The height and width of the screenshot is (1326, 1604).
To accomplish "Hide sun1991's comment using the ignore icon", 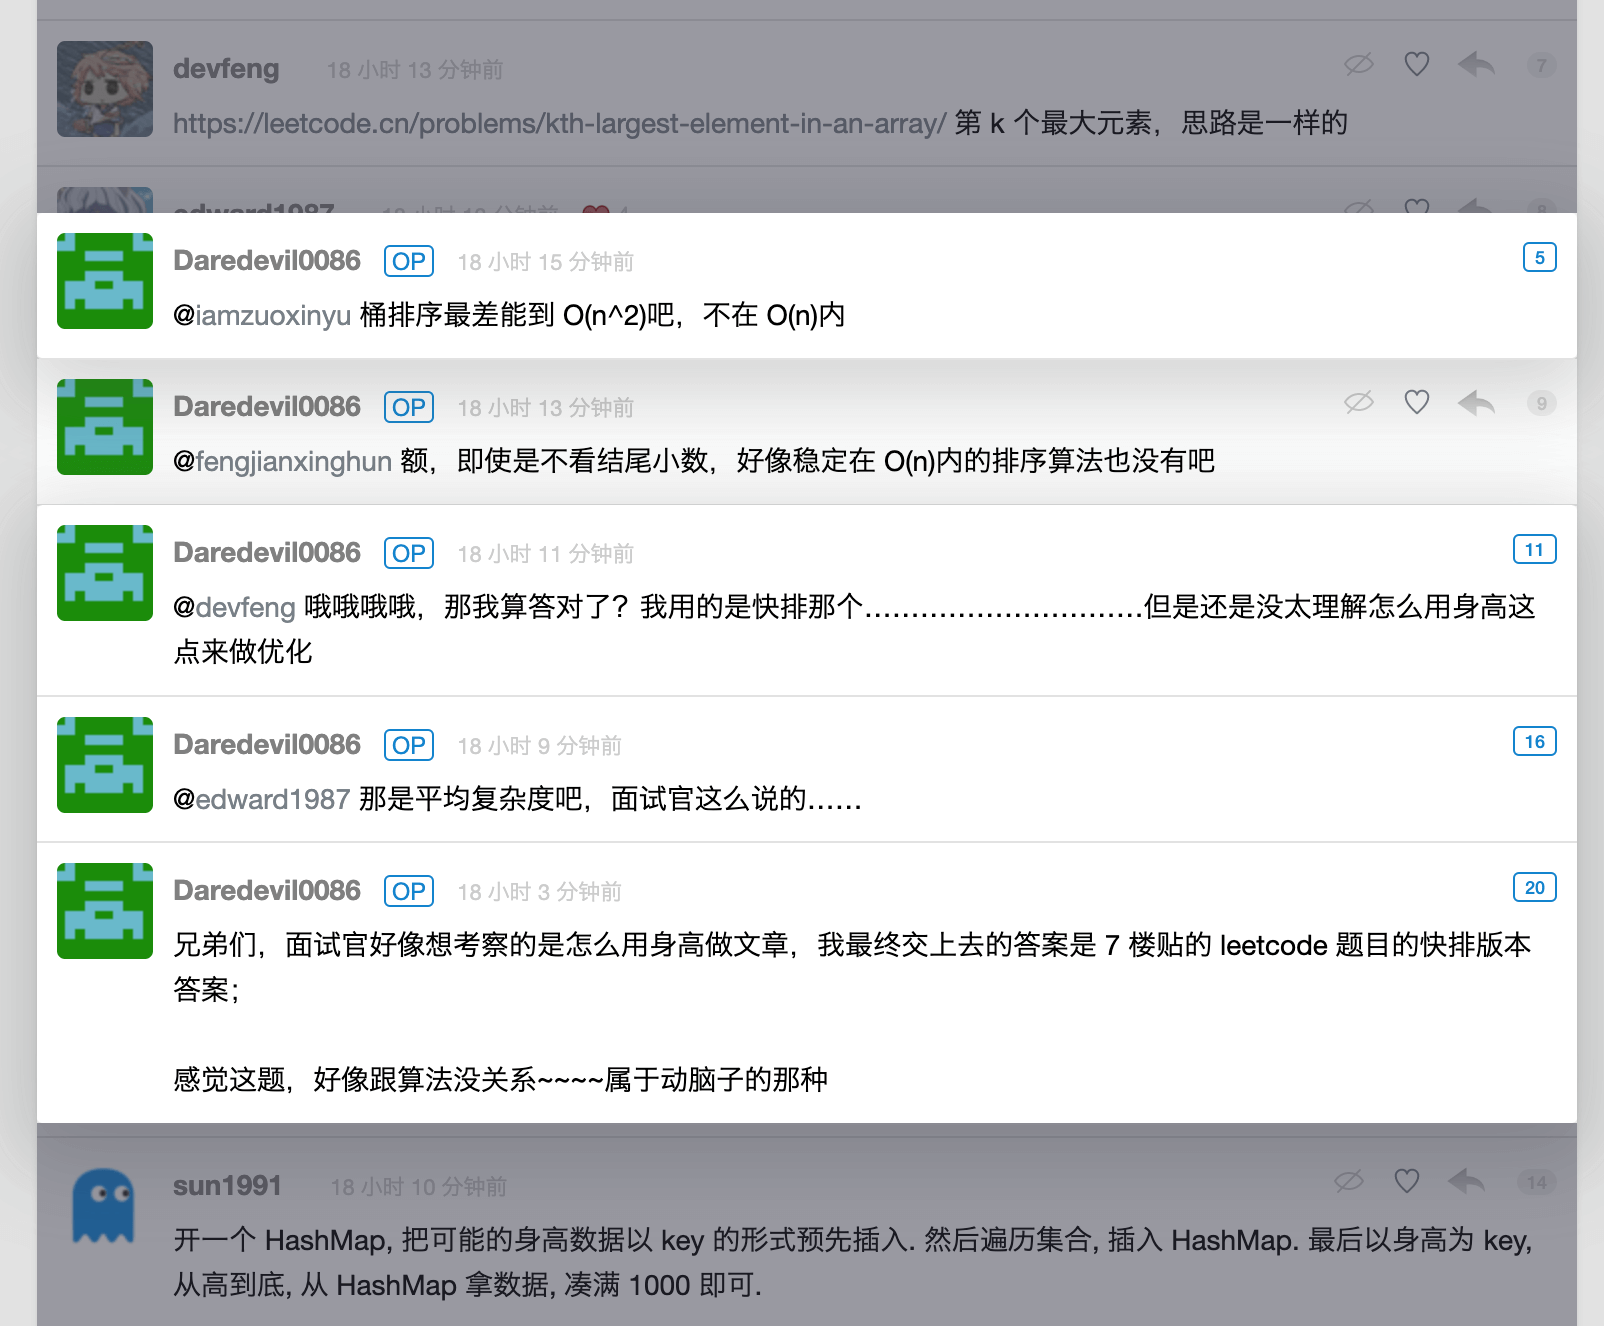I will click(x=1348, y=1181).
